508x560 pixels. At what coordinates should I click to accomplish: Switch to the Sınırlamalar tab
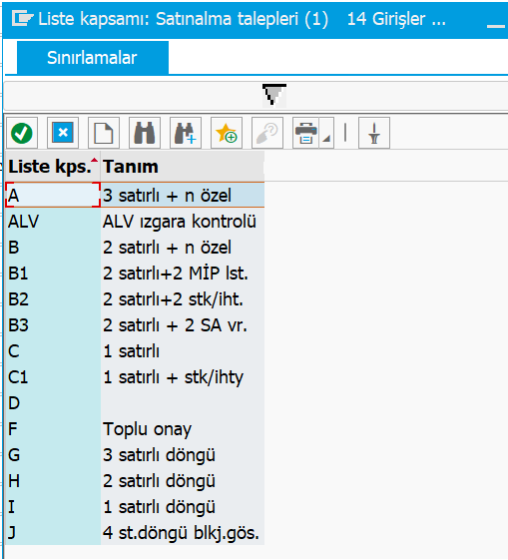[93, 58]
